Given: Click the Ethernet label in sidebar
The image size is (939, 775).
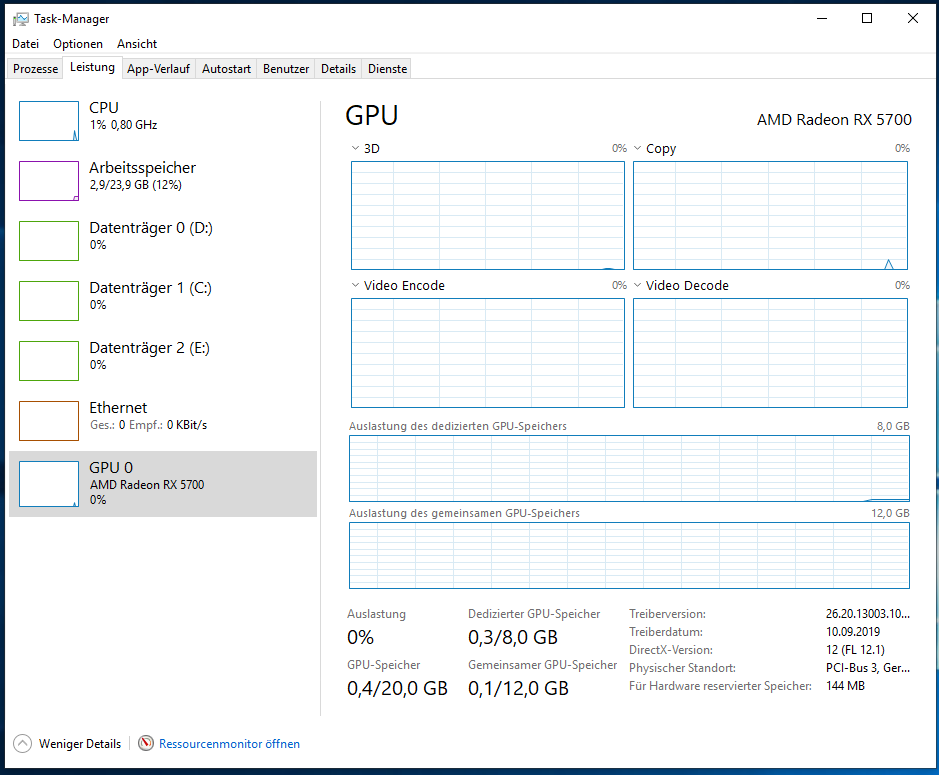Looking at the screenshot, I should [x=118, y=407].
